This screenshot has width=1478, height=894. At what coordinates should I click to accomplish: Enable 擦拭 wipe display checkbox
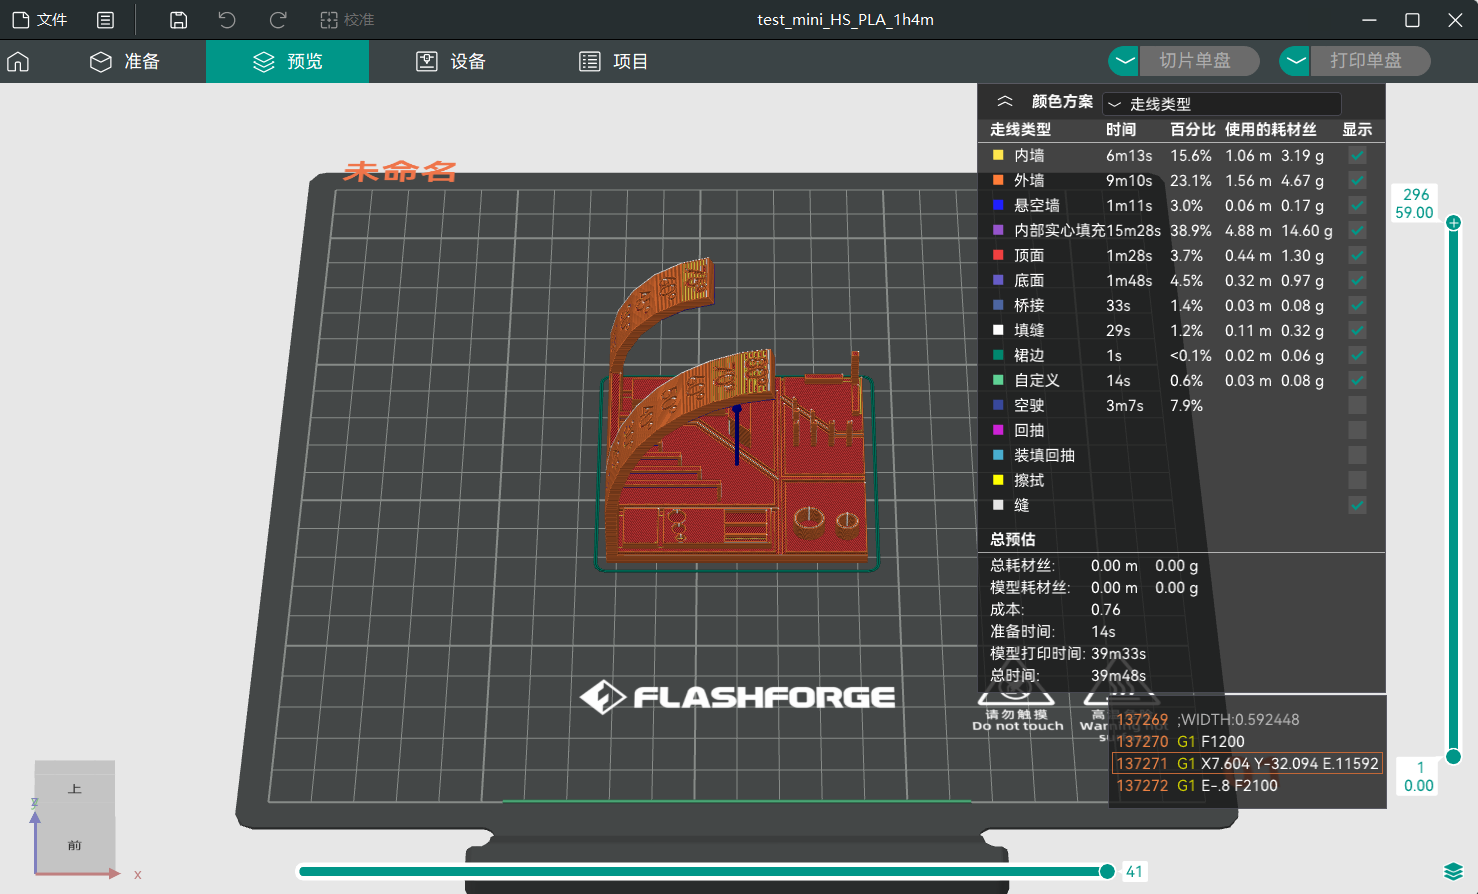(1357, 480)
